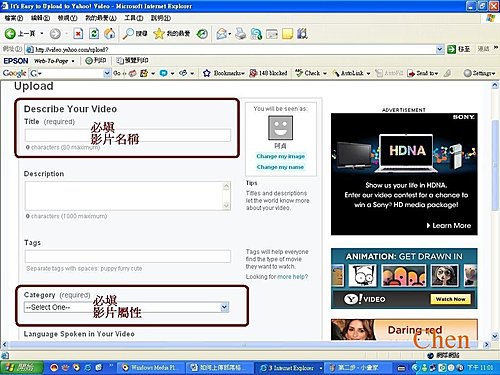The image size is (500, 375).
Task: Click the taskbar clock showing 11:01
Action: [x=479, y=368]
